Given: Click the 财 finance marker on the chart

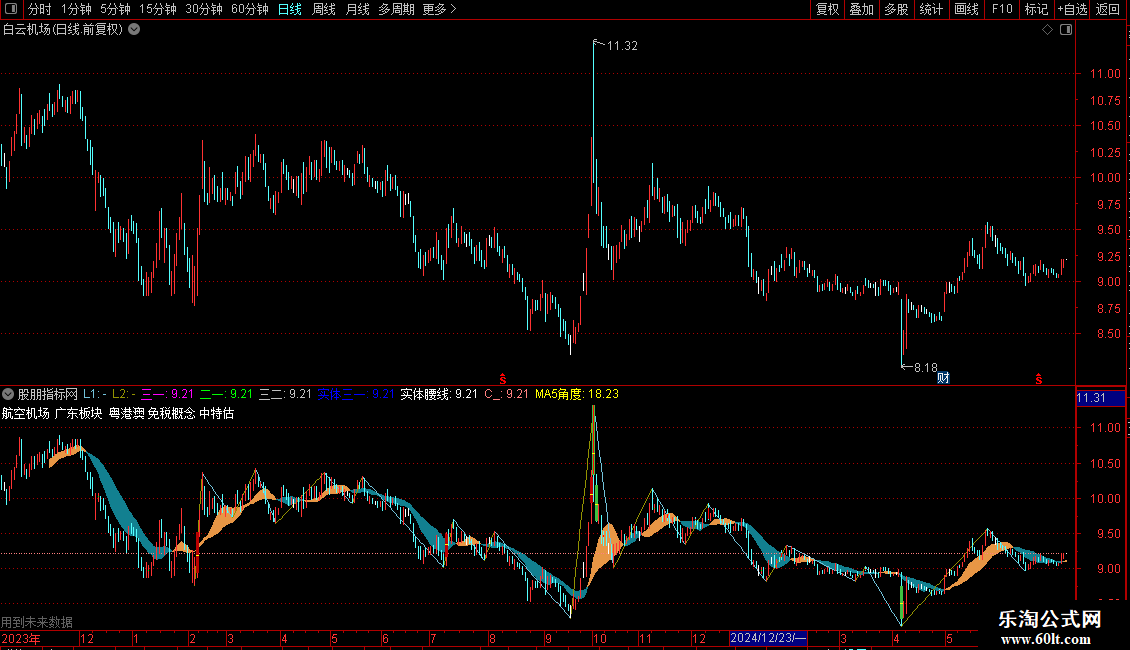Looking at the screenshot, I should click(x=943, y=378).
